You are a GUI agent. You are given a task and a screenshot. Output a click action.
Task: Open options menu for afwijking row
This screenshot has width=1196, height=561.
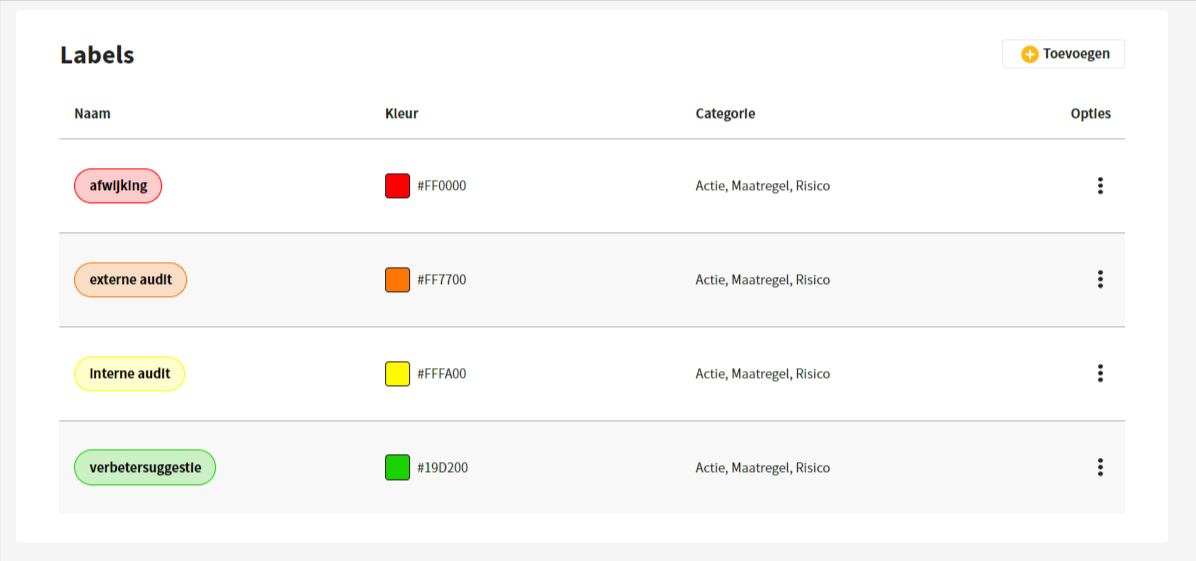coord(1100,185)
